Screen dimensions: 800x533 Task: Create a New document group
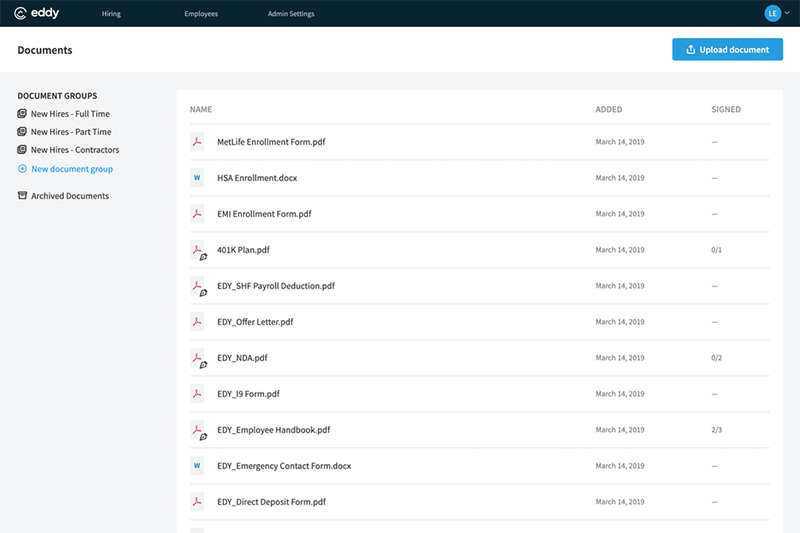(x=71, y=169)
